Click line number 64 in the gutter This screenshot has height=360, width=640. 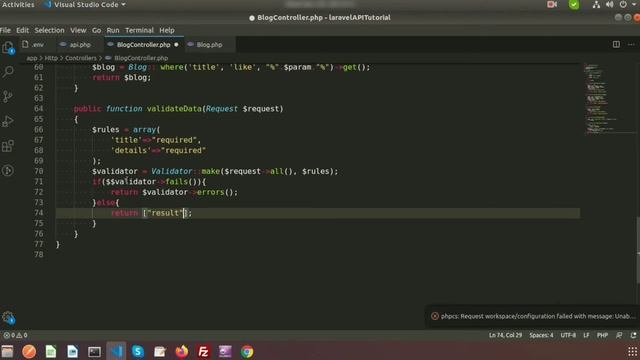pyautogui.click(x=38, y=109)
